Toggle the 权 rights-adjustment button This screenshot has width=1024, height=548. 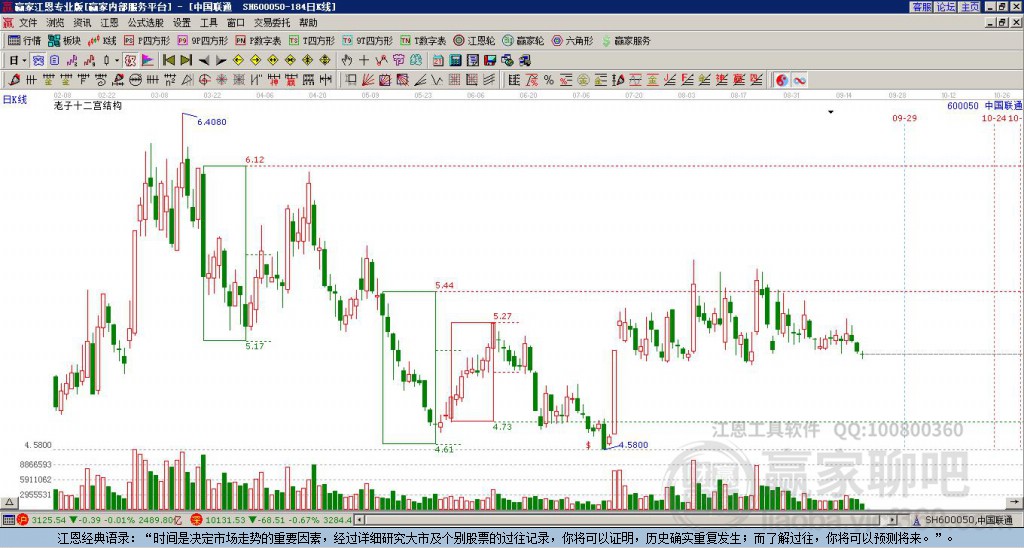pyautogui.click(x=130, y=60)
